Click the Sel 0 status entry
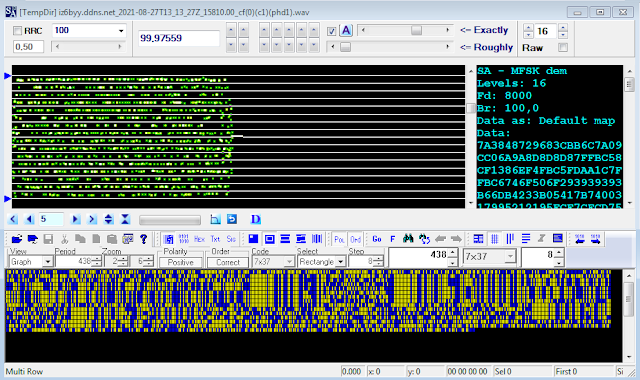This screenshot has width=640, height=380. click(x=503, y=371)
